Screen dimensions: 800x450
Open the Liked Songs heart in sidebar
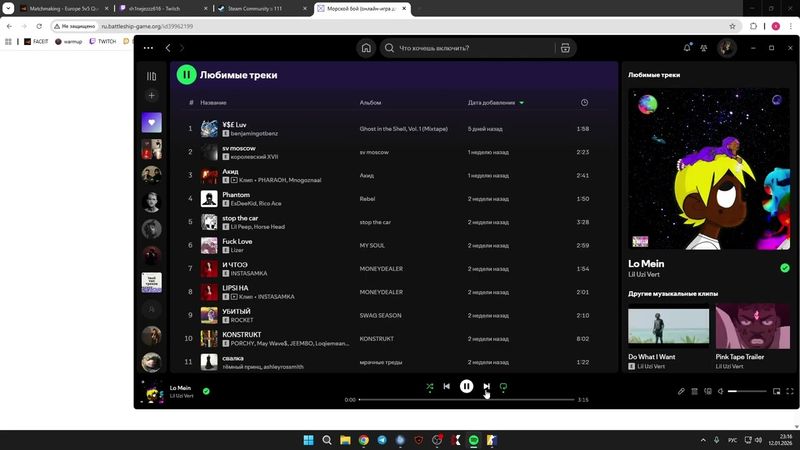152,123
